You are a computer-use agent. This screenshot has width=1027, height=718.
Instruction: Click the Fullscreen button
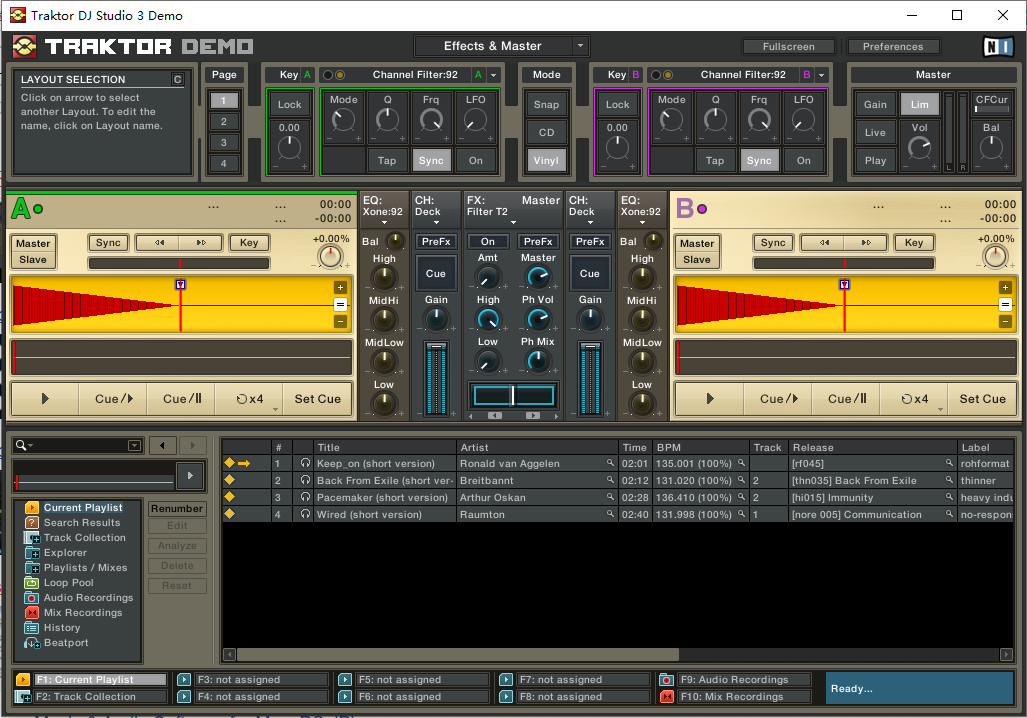coord(788,47)
